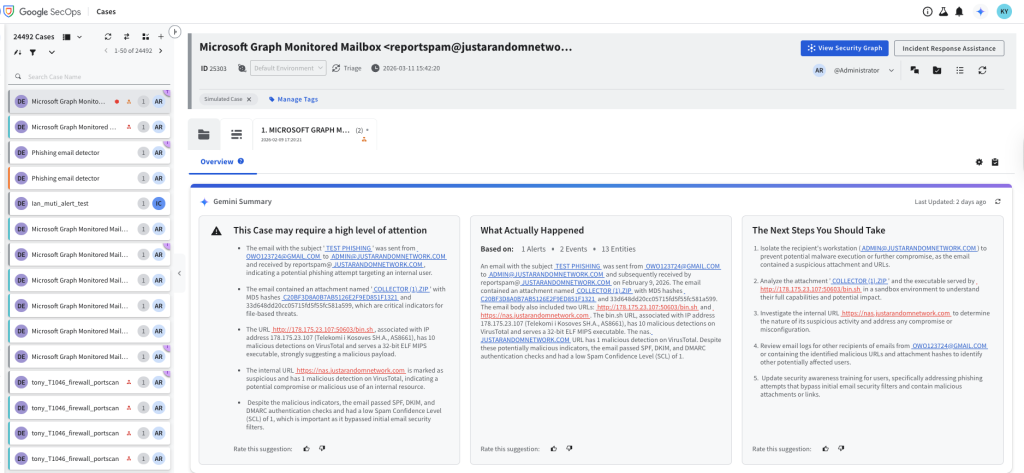Open the list icon in the case header
This screenshot has width=1024, height=473.
pyautogui.click(x=959, y=70)
